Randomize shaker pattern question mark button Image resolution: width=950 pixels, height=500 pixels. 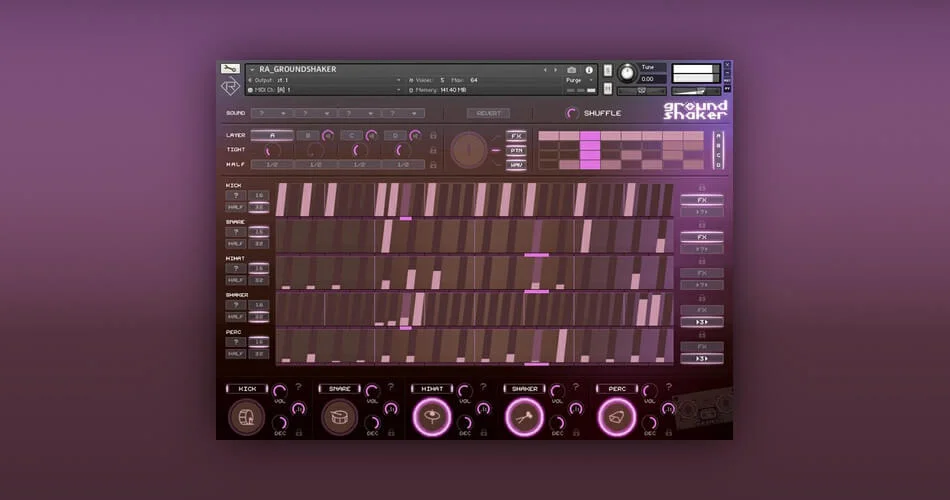pos(236,305)
